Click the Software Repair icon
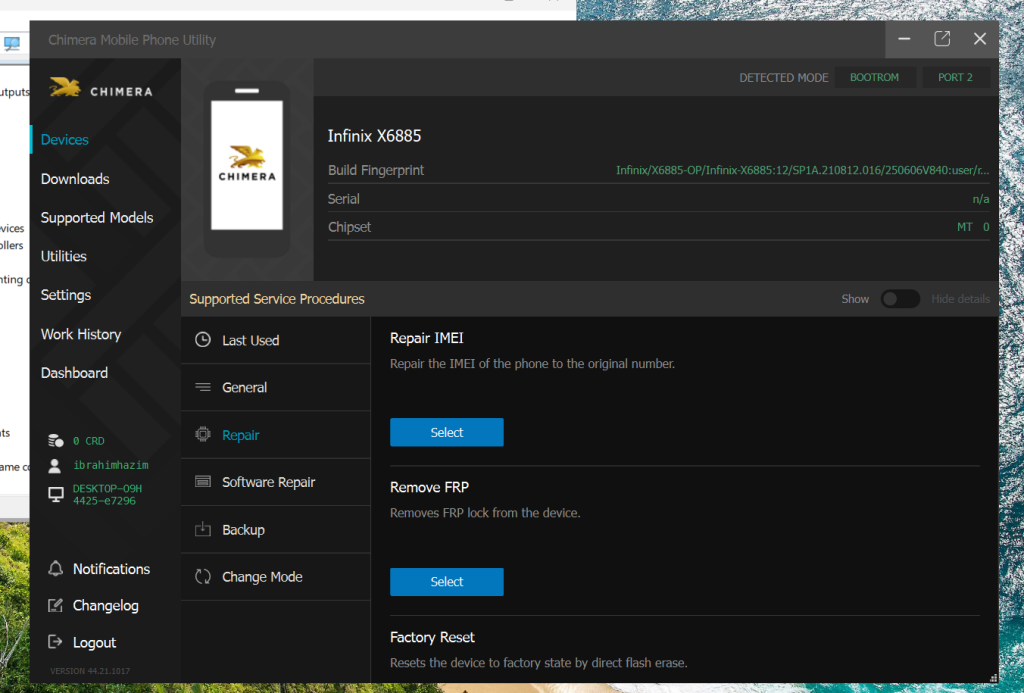1024x693 pixels. pyautogui.click(x=203, y=481)
